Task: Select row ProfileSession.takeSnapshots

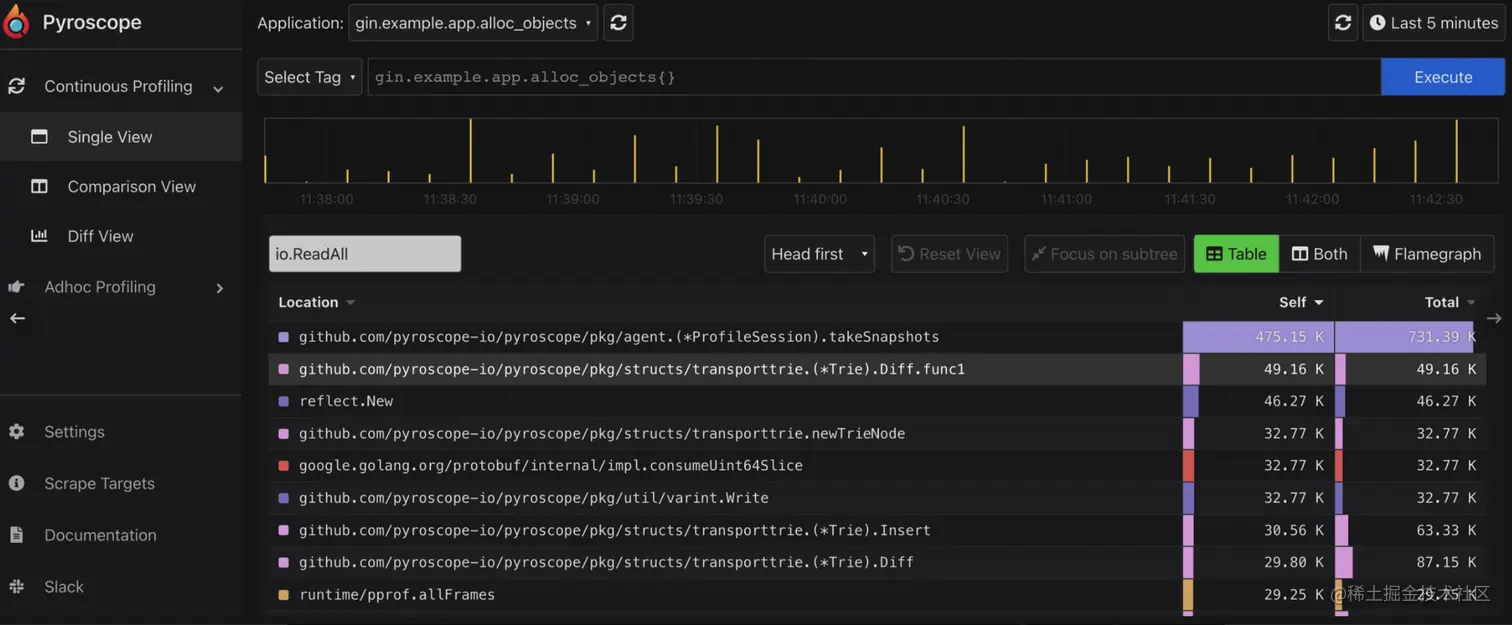Action: pos(876,337)
